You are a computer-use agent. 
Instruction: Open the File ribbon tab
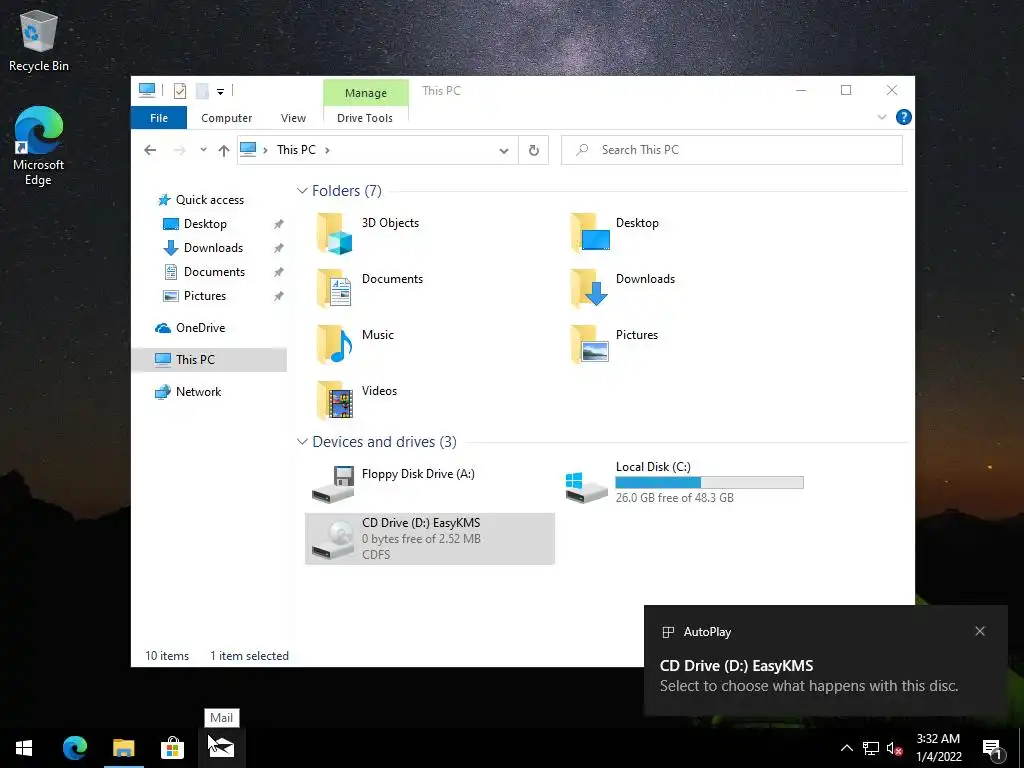[159, 118]
